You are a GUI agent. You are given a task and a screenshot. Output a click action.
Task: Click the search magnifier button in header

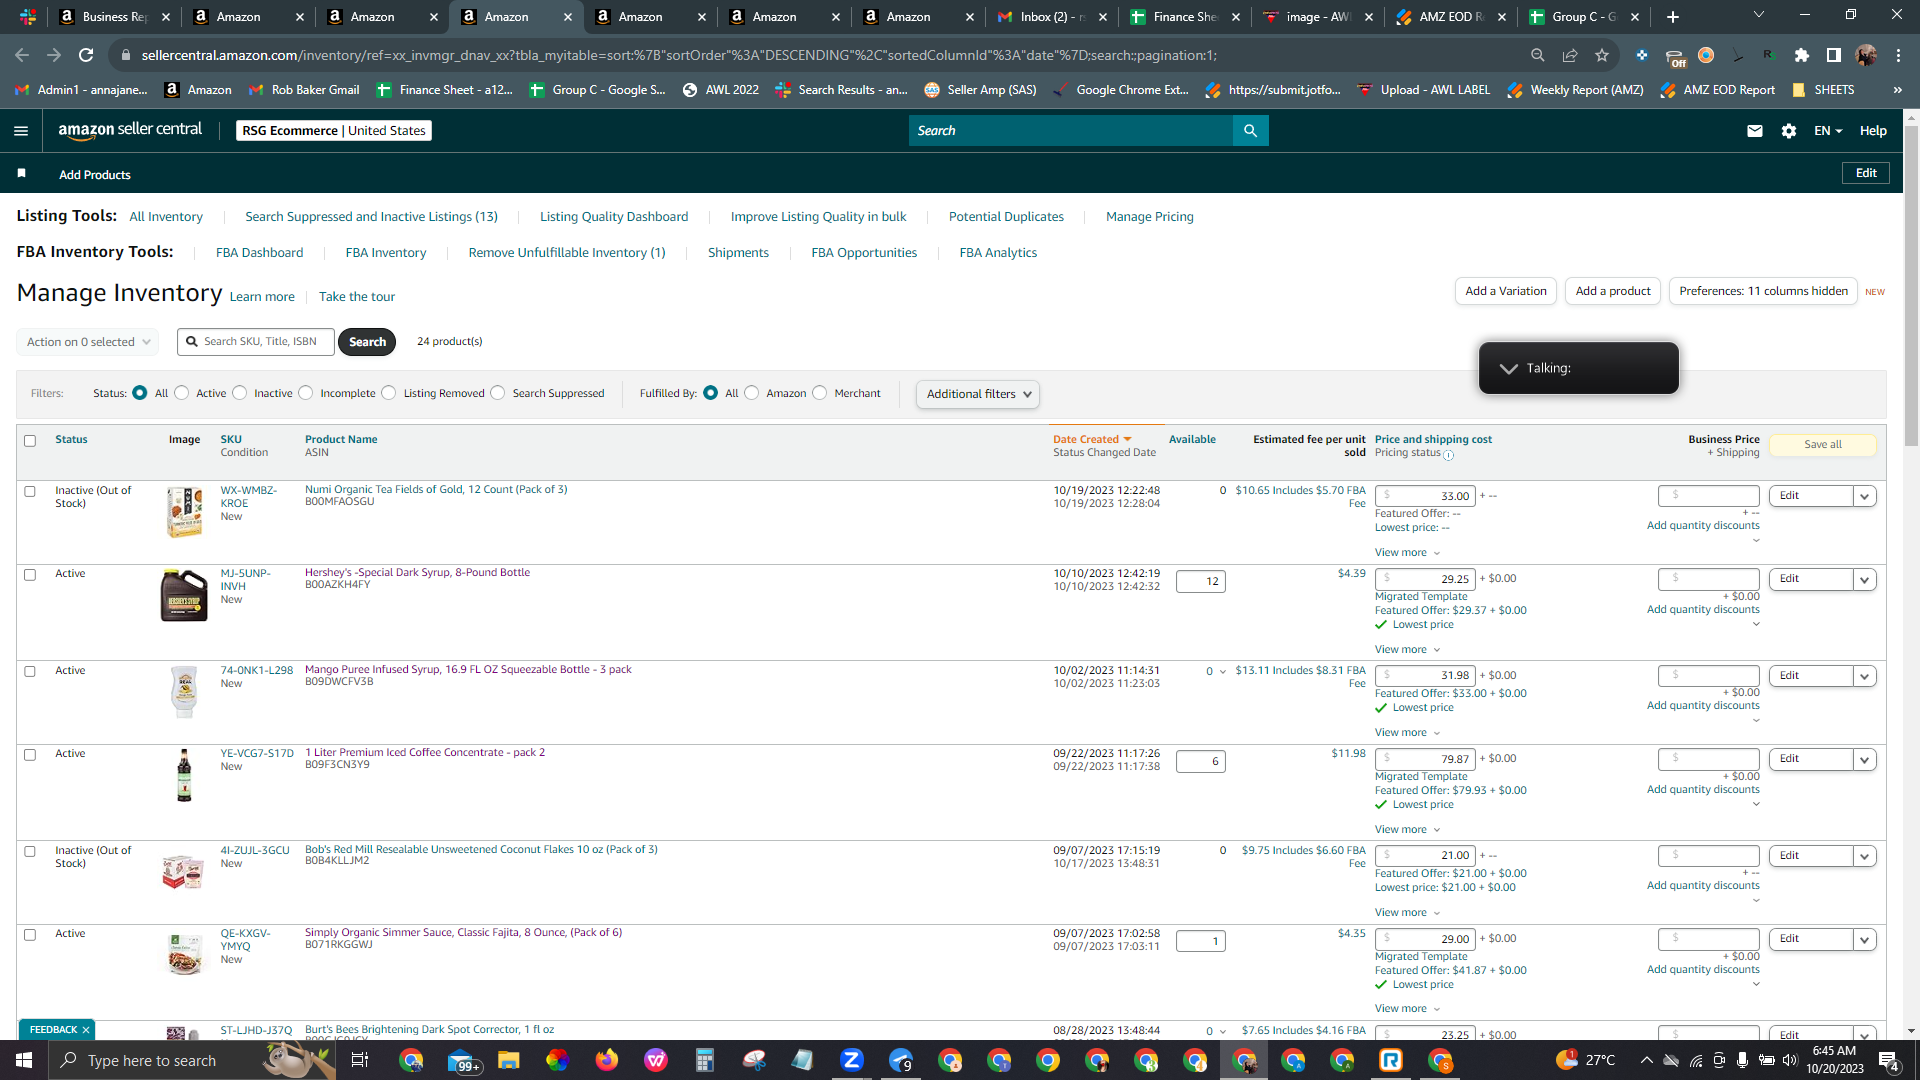pos(1250,131)
